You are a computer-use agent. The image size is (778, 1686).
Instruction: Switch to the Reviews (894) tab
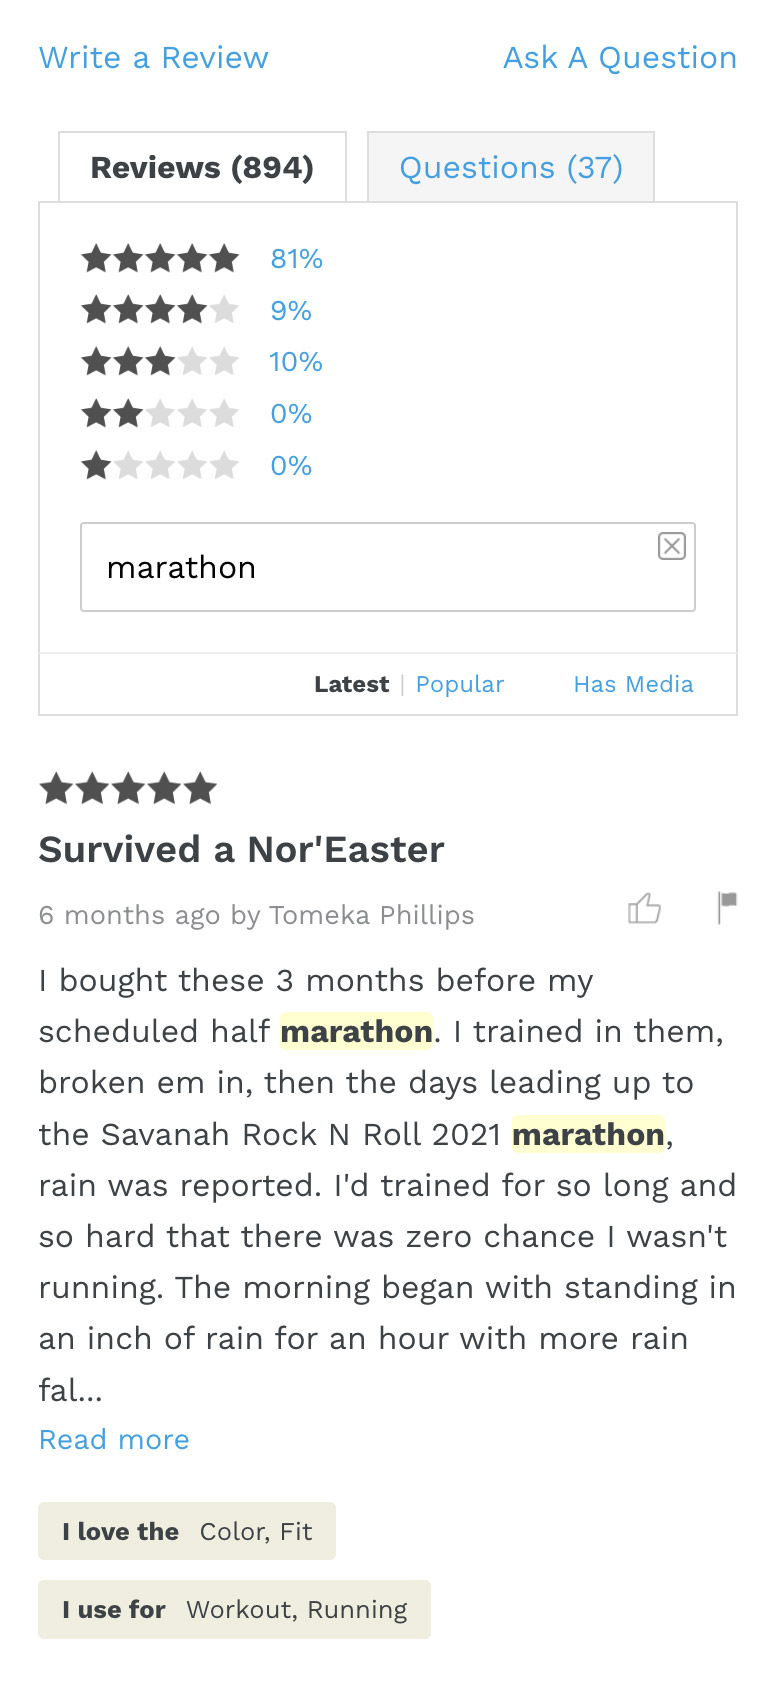(202, 168)
